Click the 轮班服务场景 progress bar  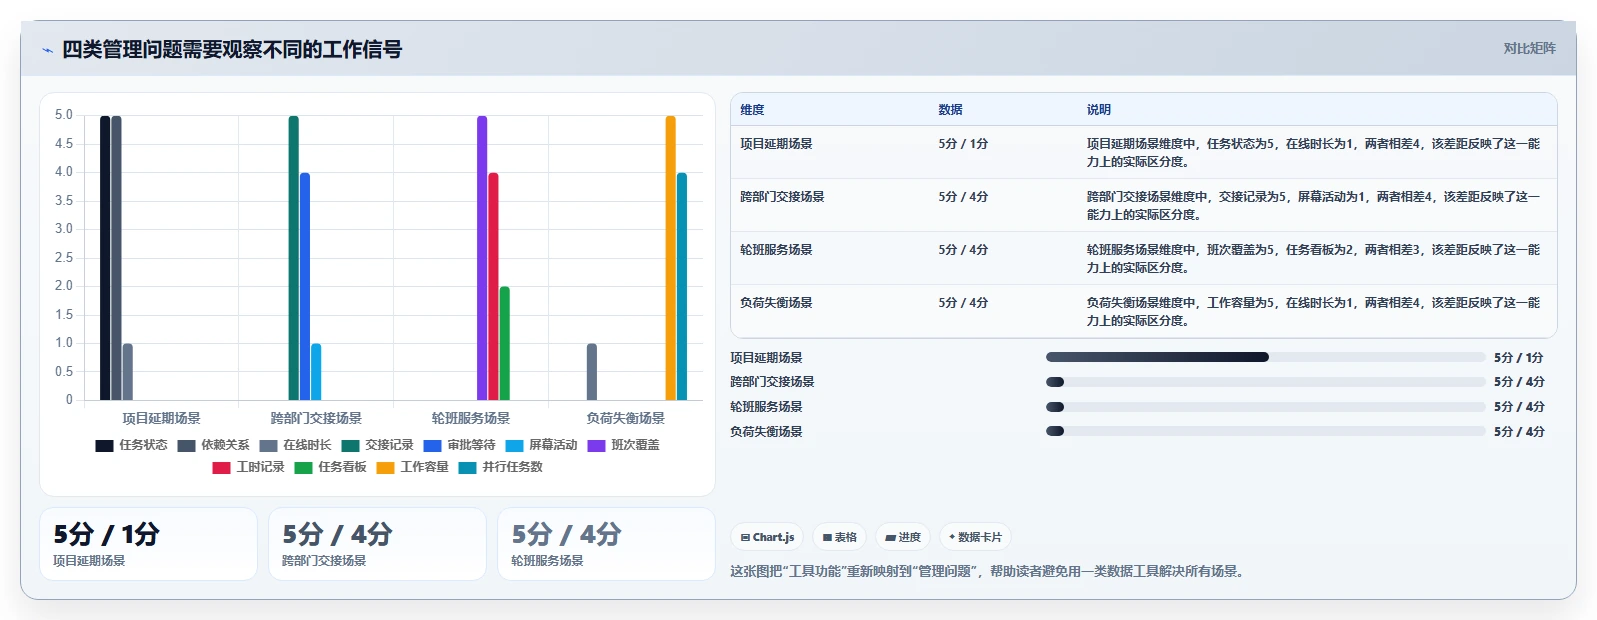(x=1265, y=407)
